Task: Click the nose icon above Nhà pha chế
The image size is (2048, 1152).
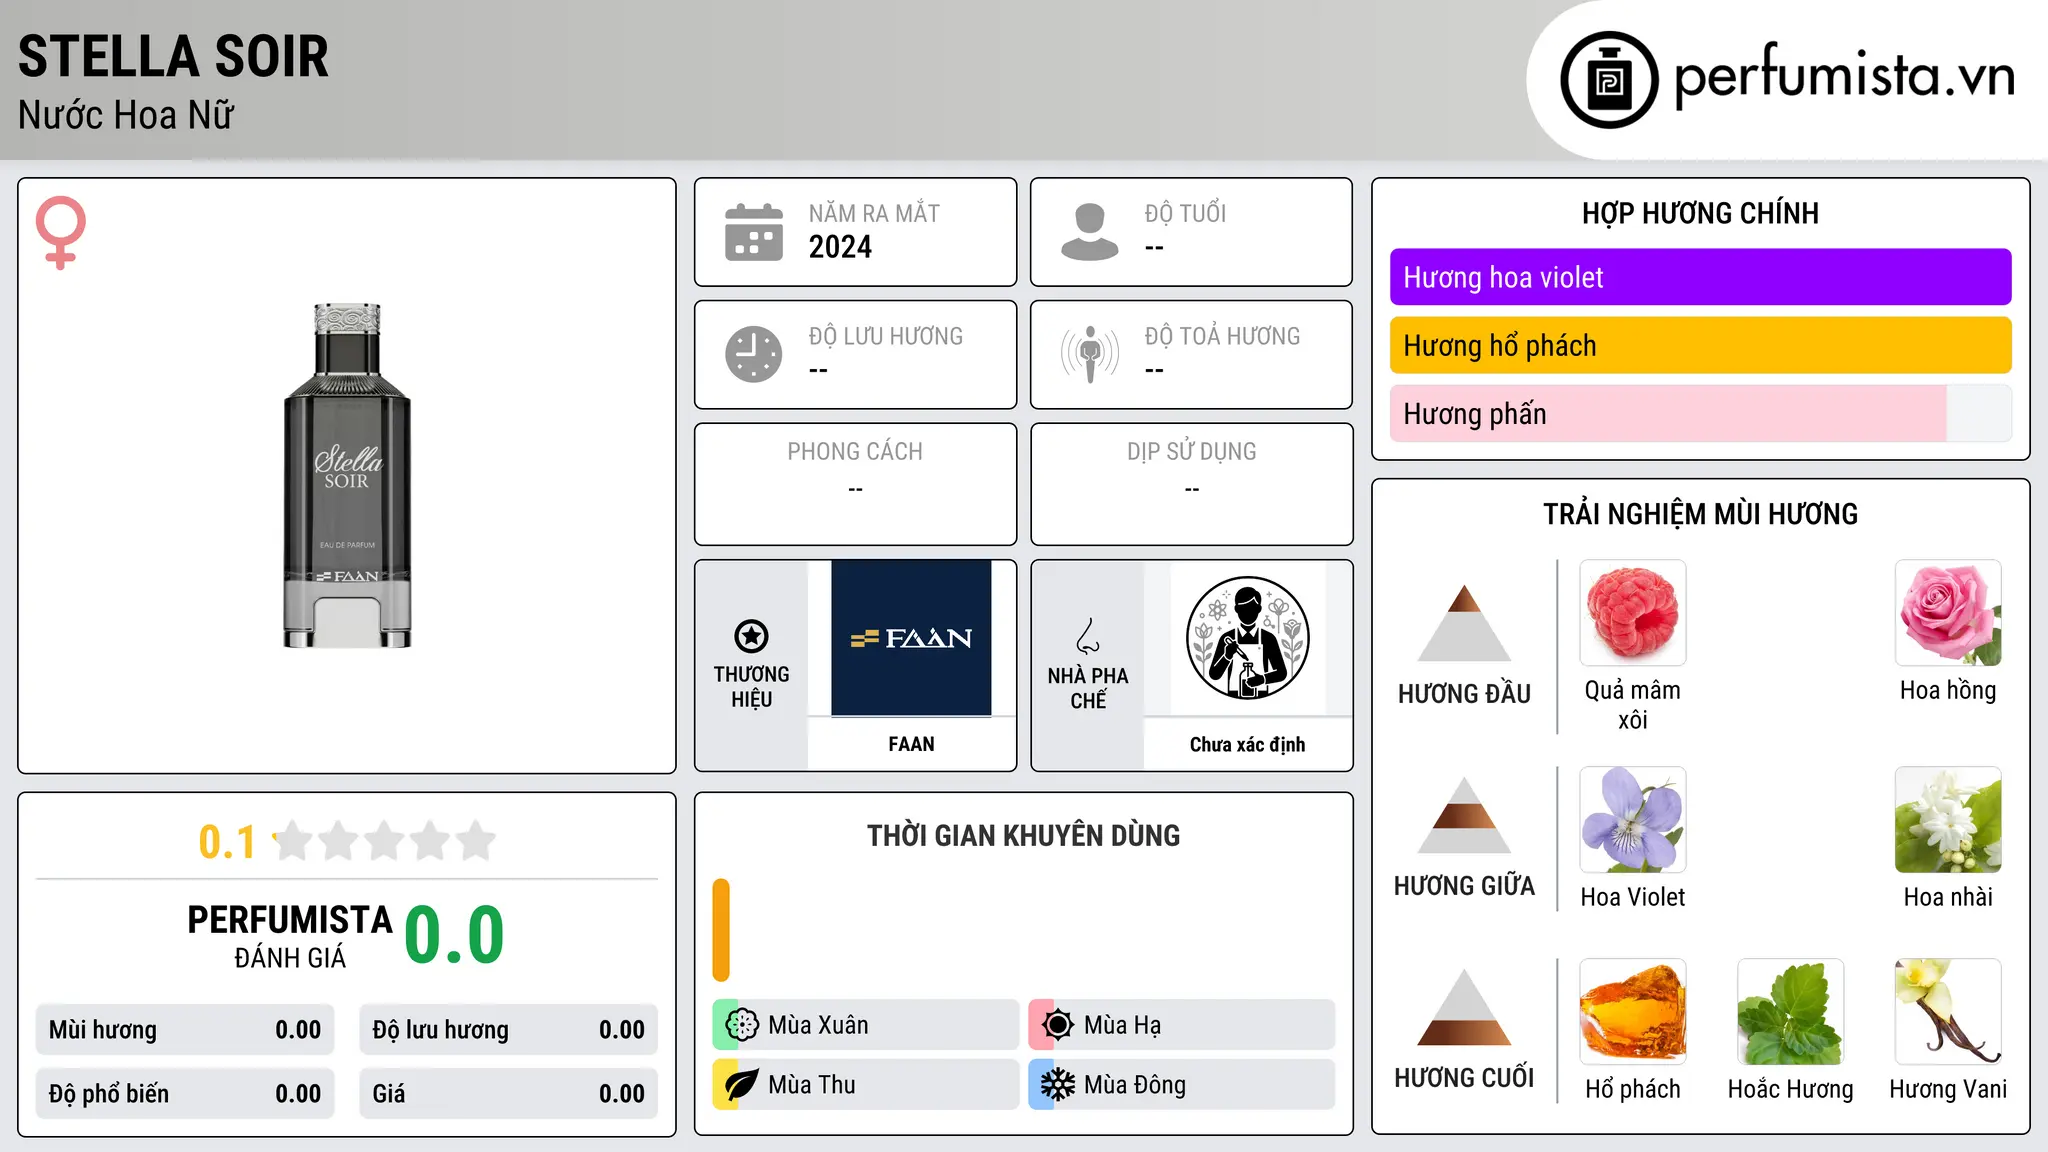Action: point(1088,636)
